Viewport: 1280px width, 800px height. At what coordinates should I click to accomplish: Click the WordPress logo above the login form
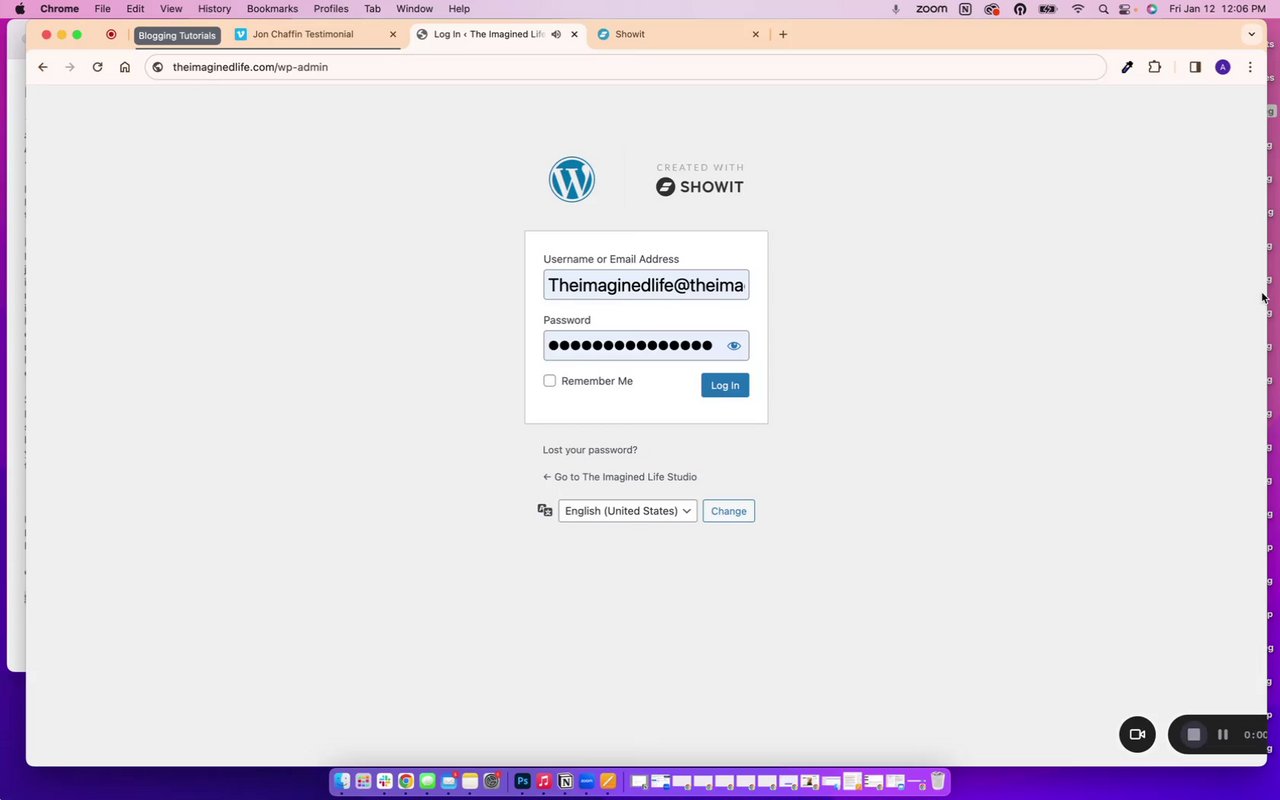572,180
